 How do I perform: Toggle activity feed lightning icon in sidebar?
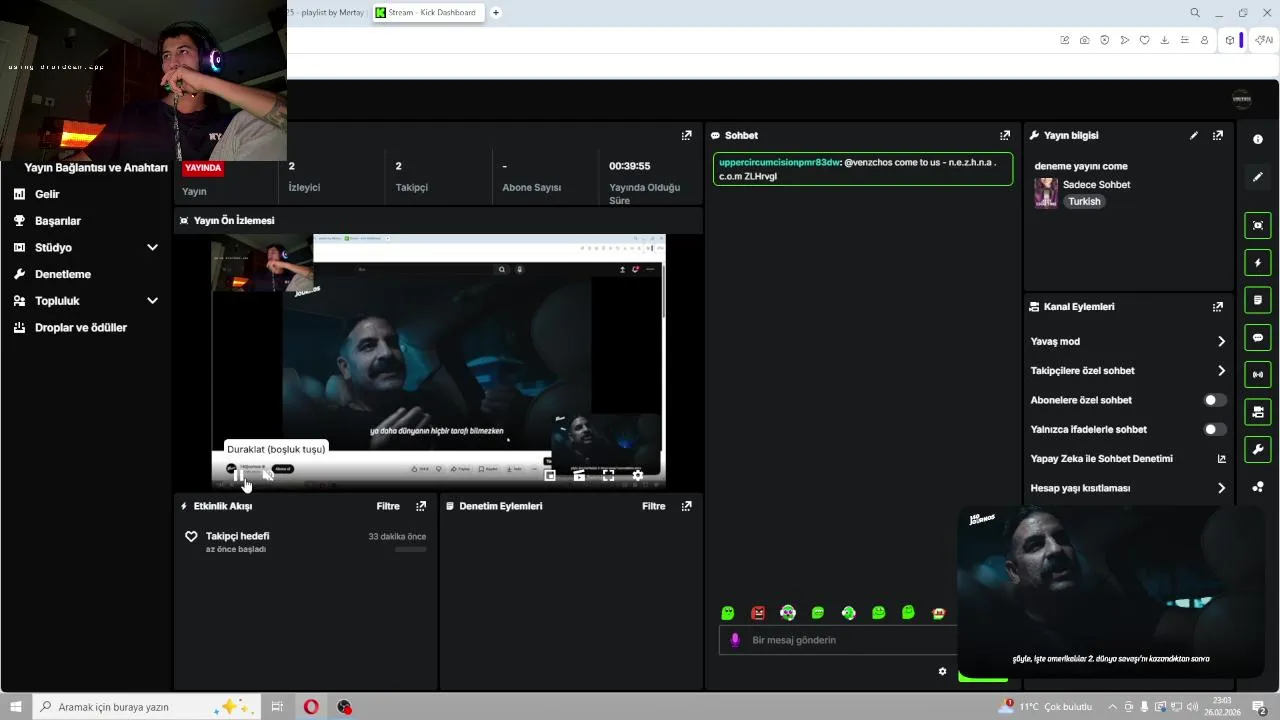click(1258, 263)
